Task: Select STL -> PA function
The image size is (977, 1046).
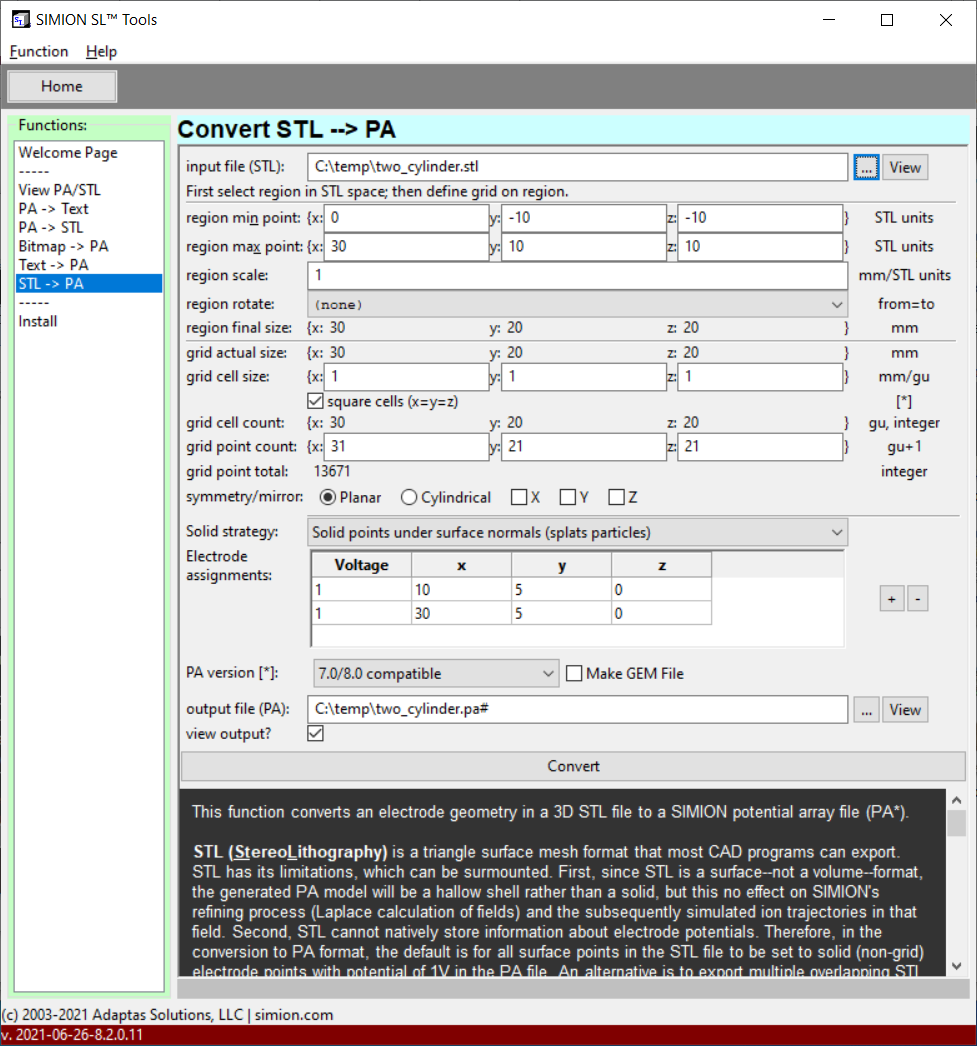Action: click(89, 284)
